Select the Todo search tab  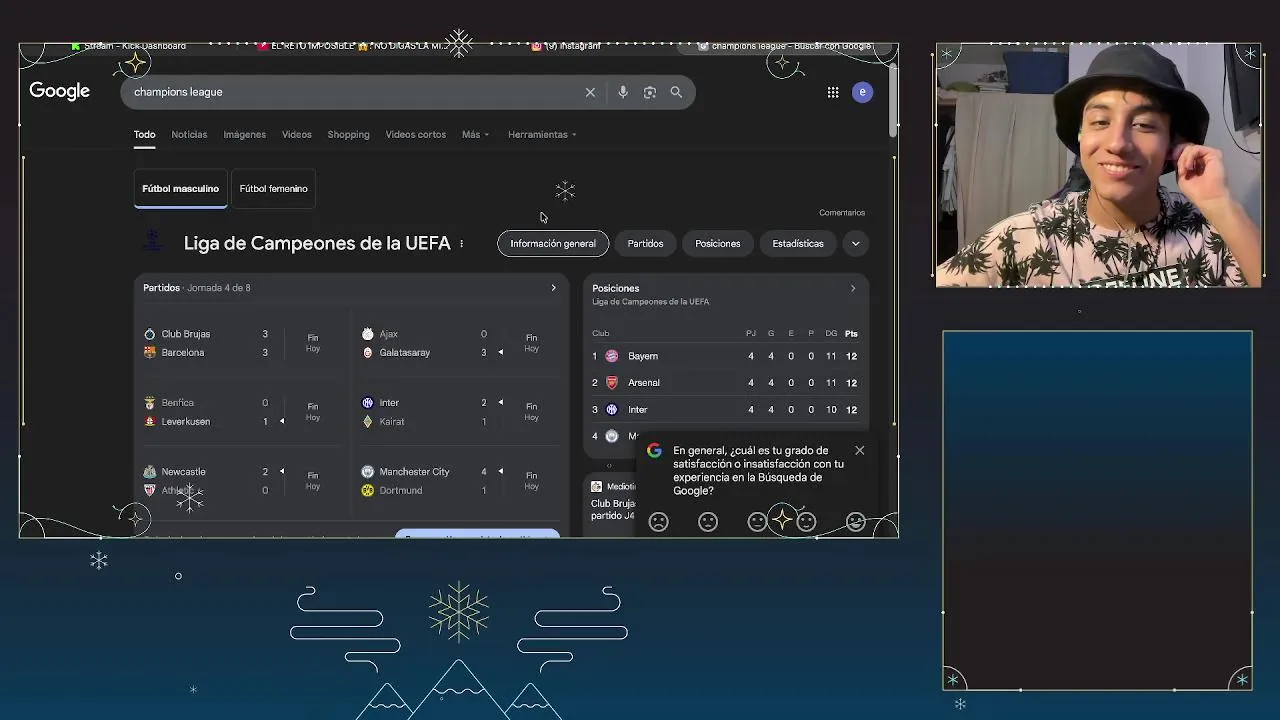145,134
